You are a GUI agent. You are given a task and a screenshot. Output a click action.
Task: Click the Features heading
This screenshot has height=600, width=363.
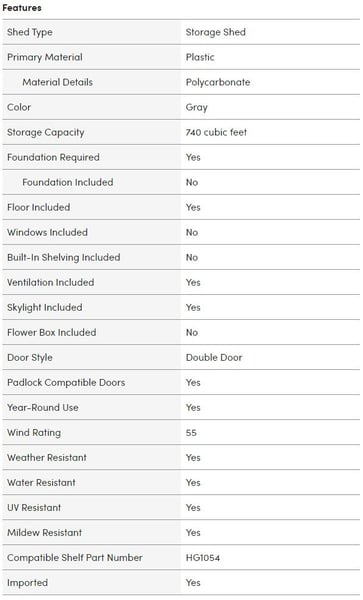(x=22, y=8)
